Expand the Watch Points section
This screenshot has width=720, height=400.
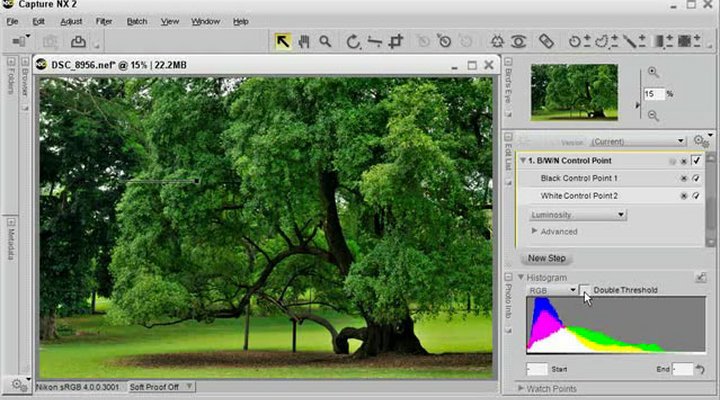coord(521,388)
